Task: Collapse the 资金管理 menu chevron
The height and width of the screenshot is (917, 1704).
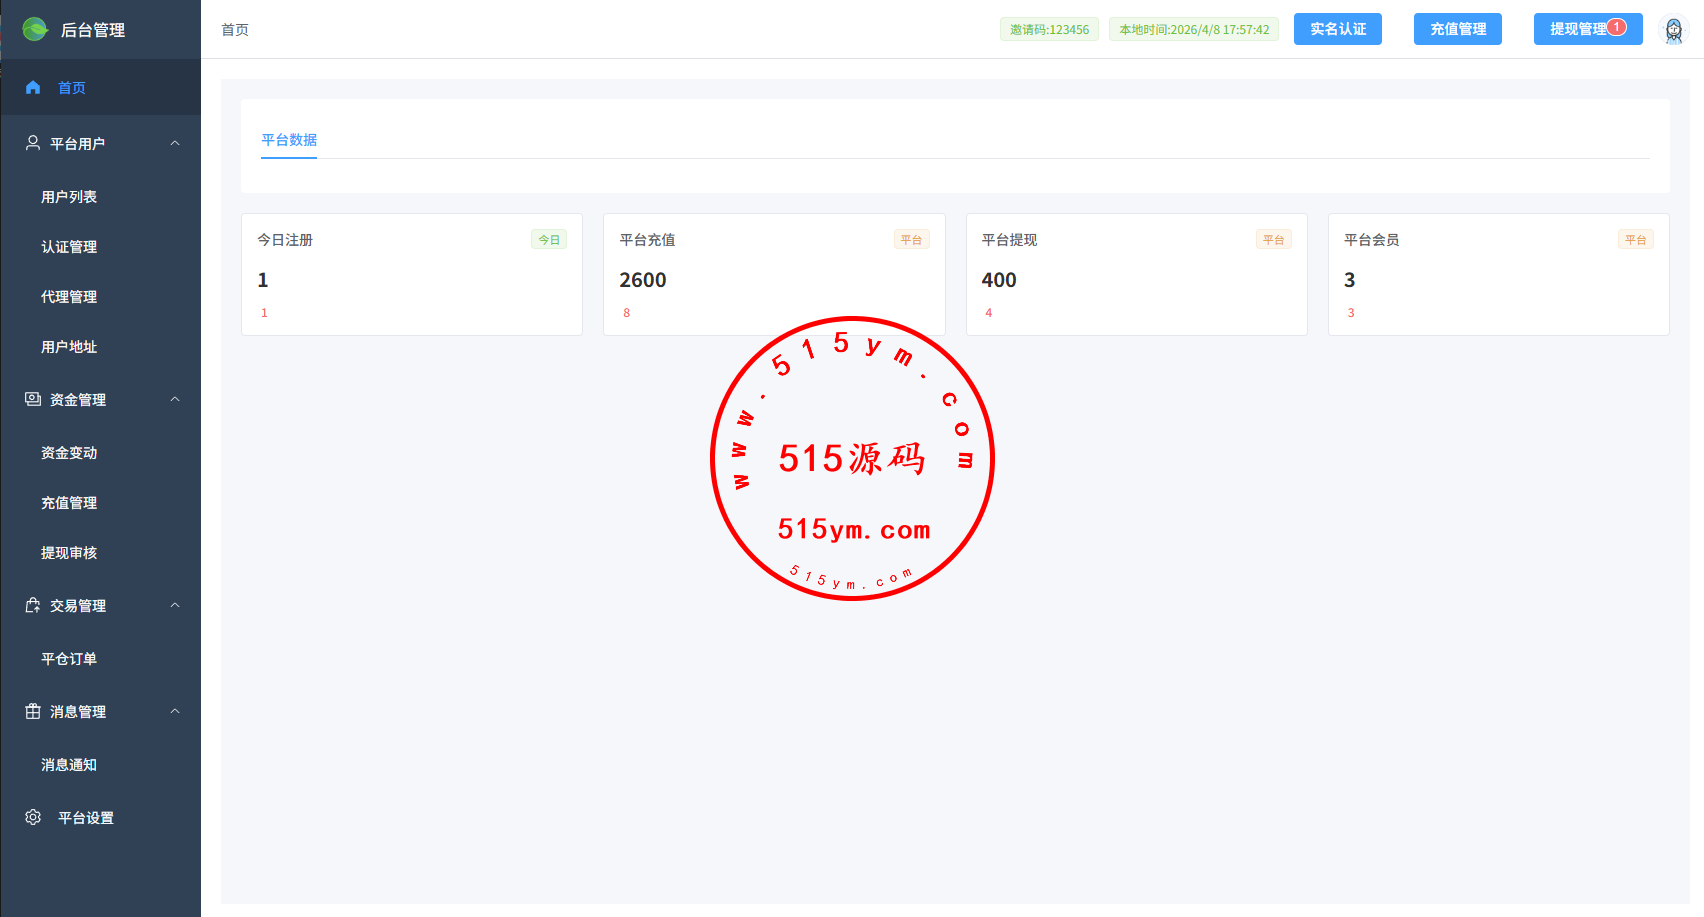Action: point(175,399)
